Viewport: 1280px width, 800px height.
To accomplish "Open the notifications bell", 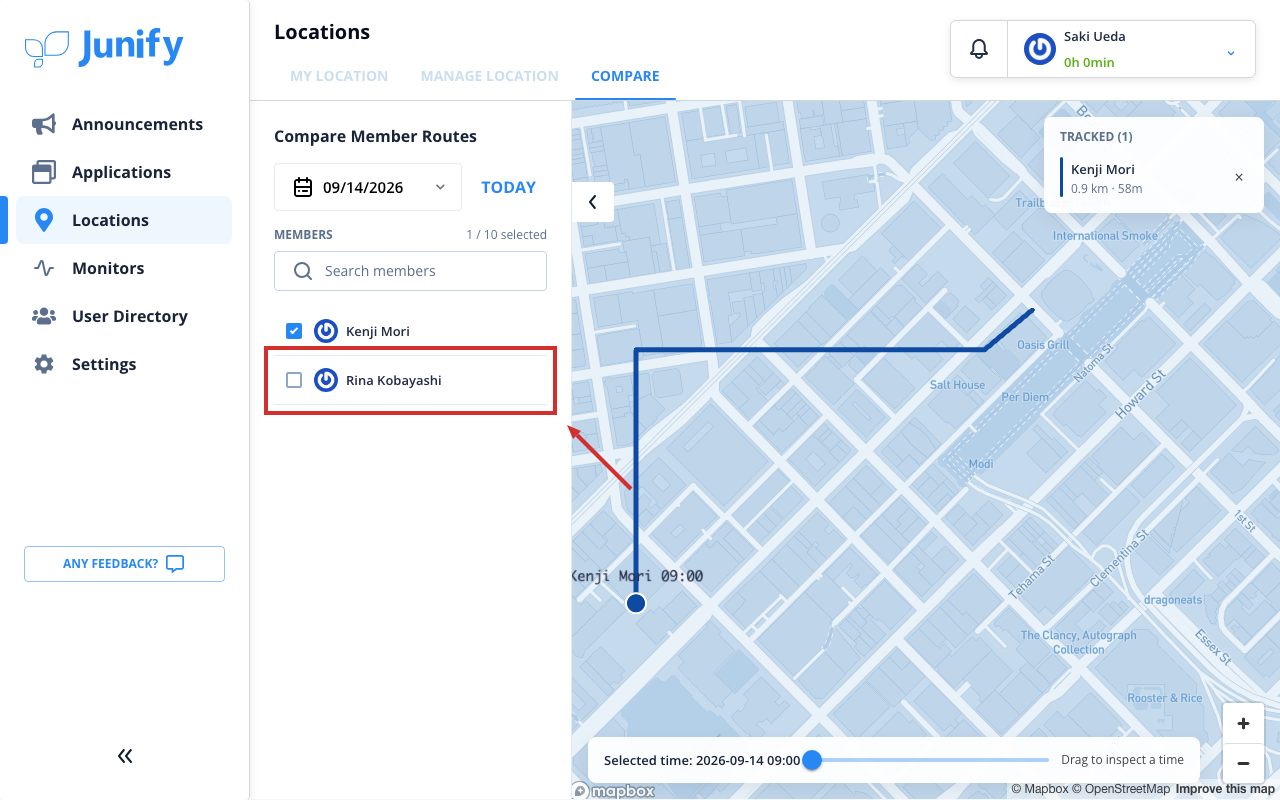I will pyautogui.click(x=979, y=49).
